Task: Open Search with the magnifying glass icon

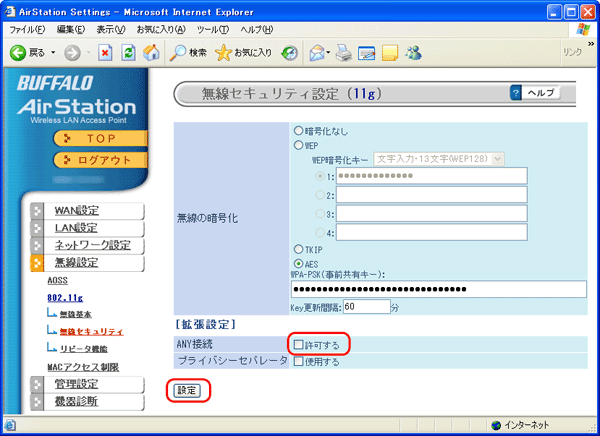Action: coord(176,52)
